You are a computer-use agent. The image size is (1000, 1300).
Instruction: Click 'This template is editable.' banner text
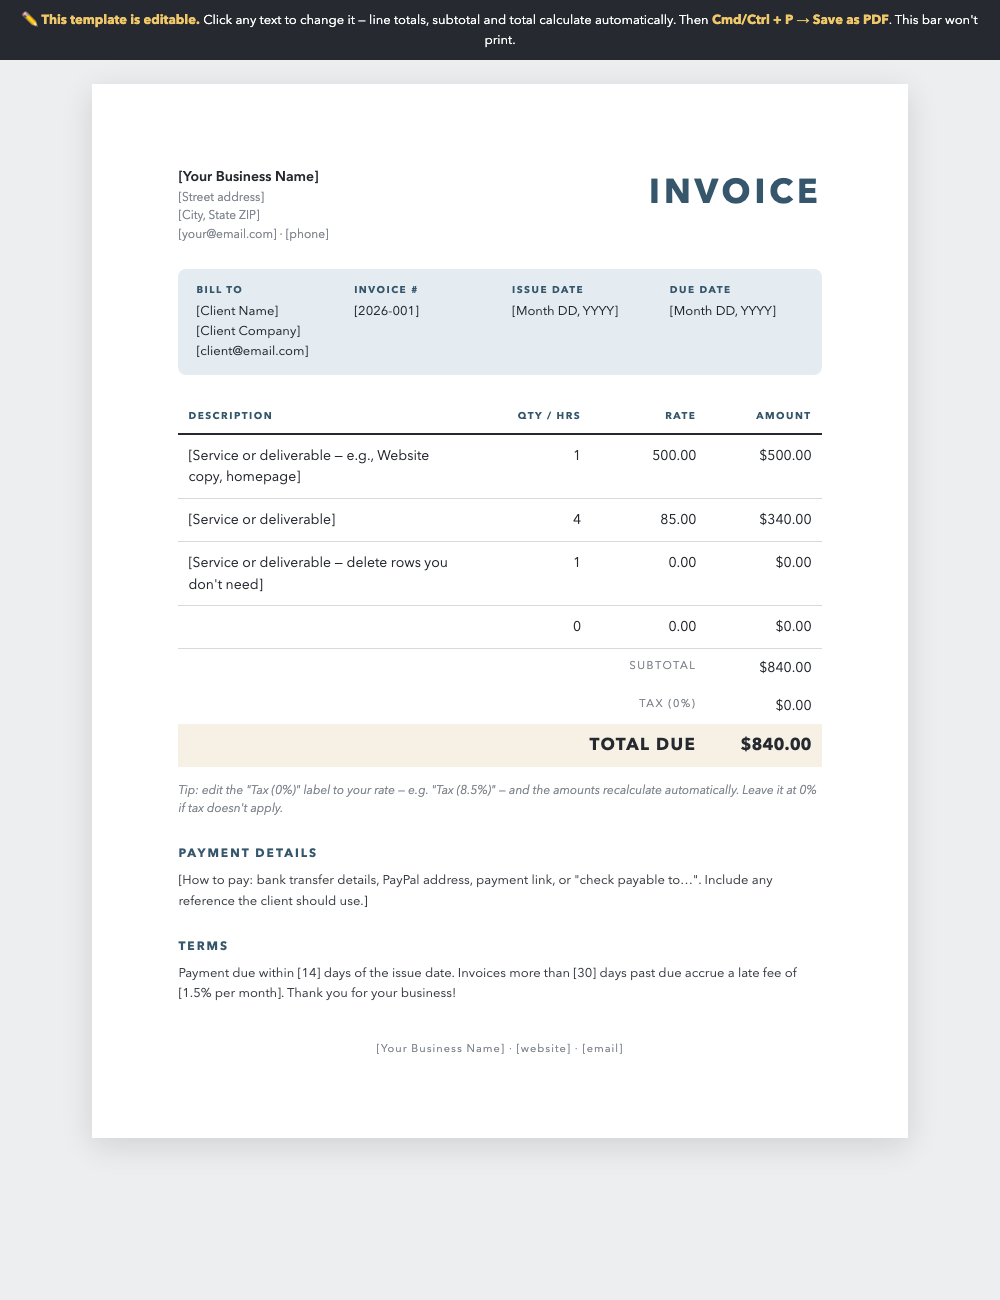pos(120,20)
